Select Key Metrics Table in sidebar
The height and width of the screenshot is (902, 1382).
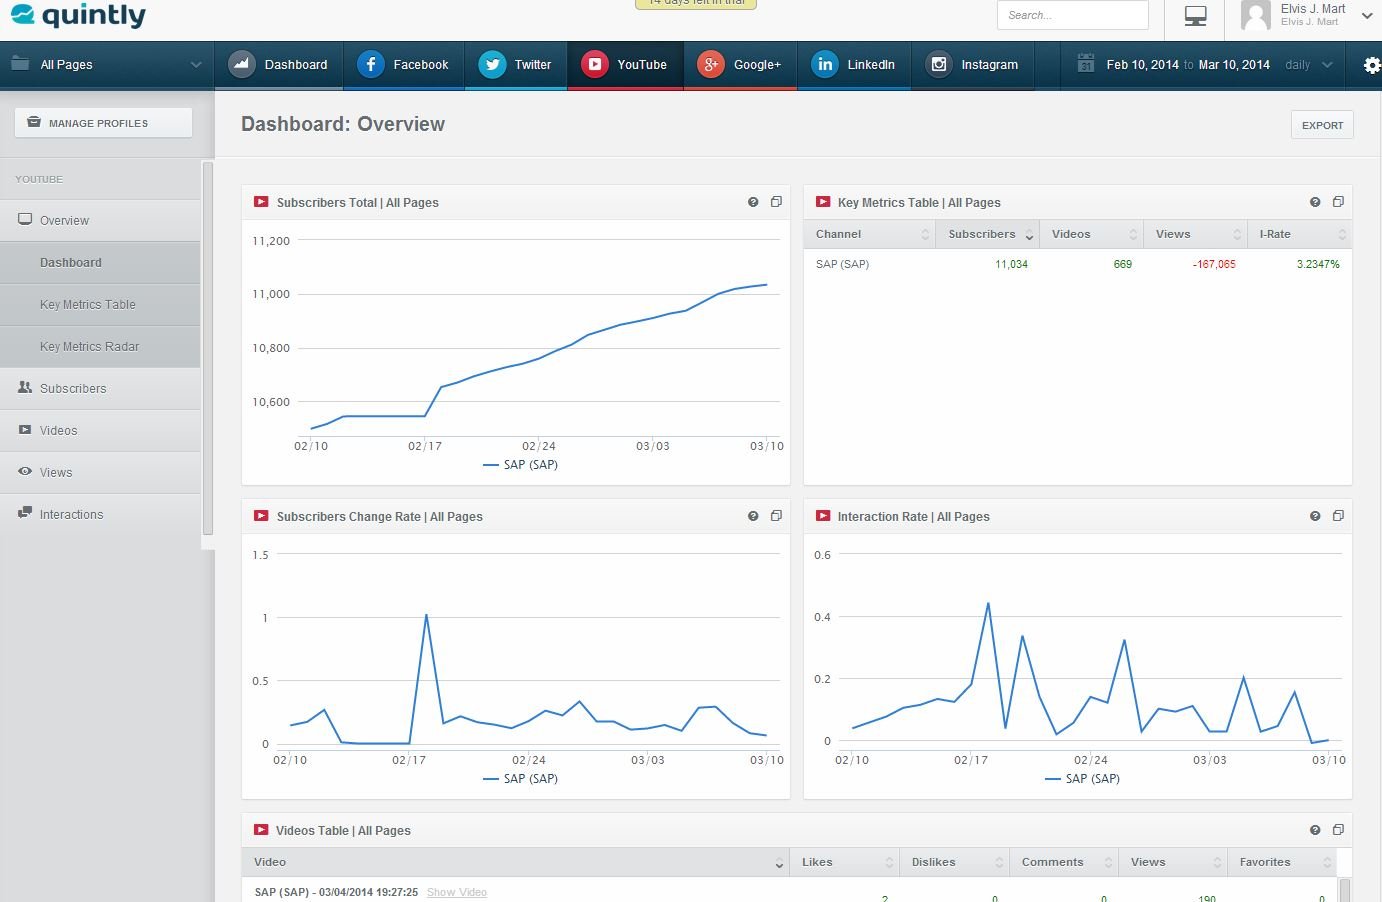pyautogui.click(x=100, y=304)
